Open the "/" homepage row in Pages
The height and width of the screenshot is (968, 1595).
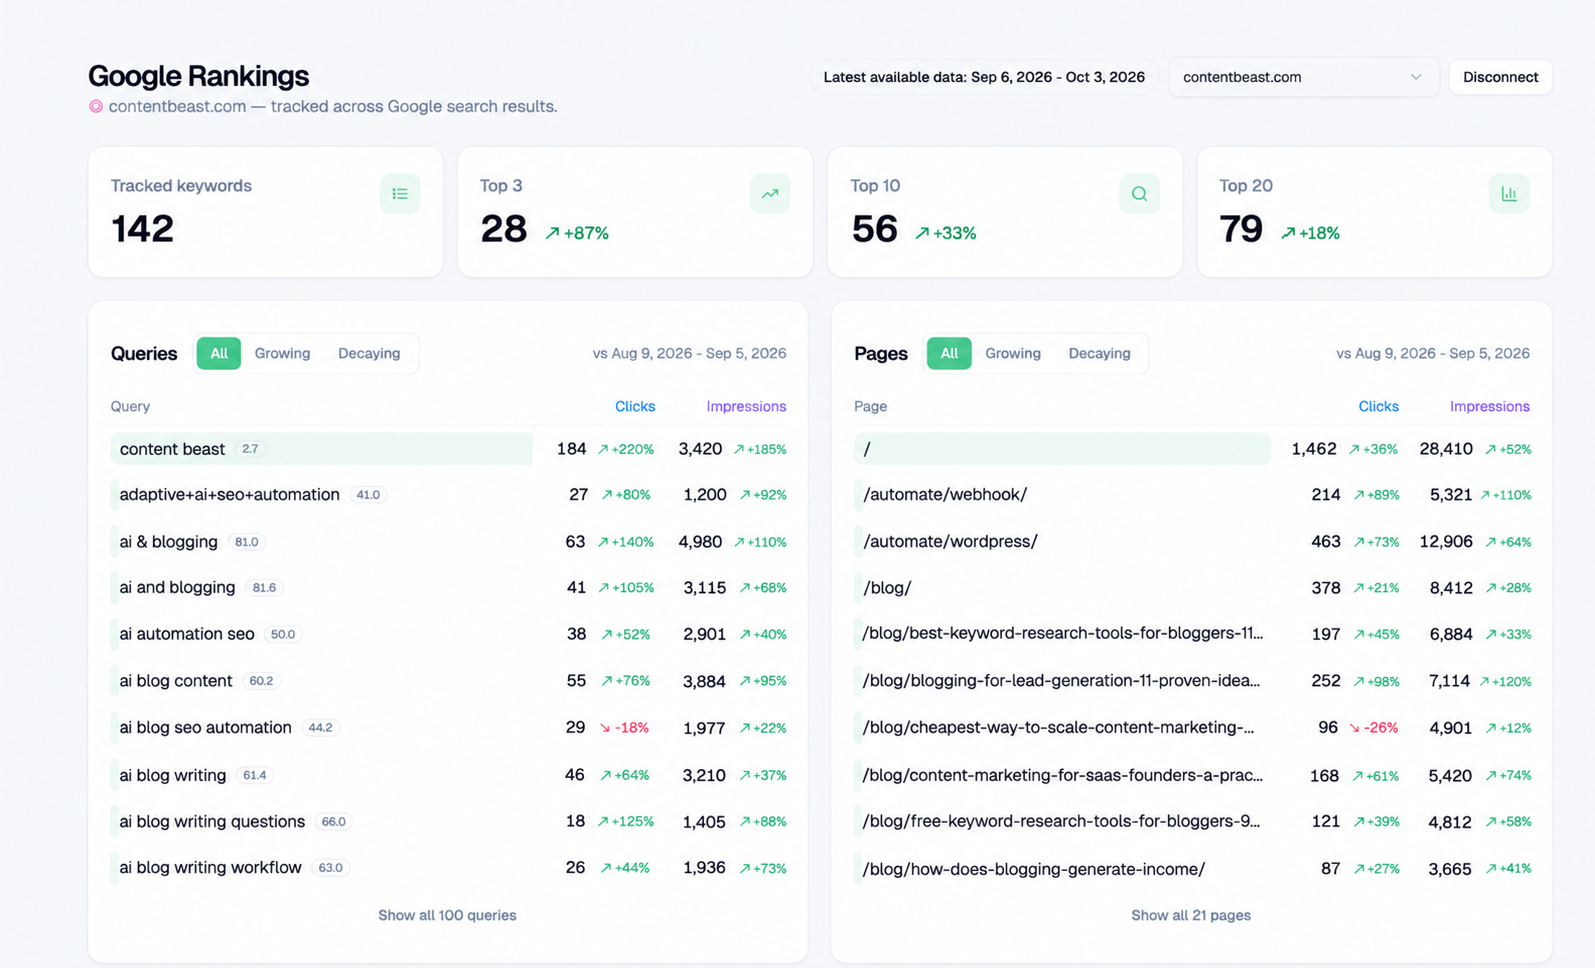1192,449
